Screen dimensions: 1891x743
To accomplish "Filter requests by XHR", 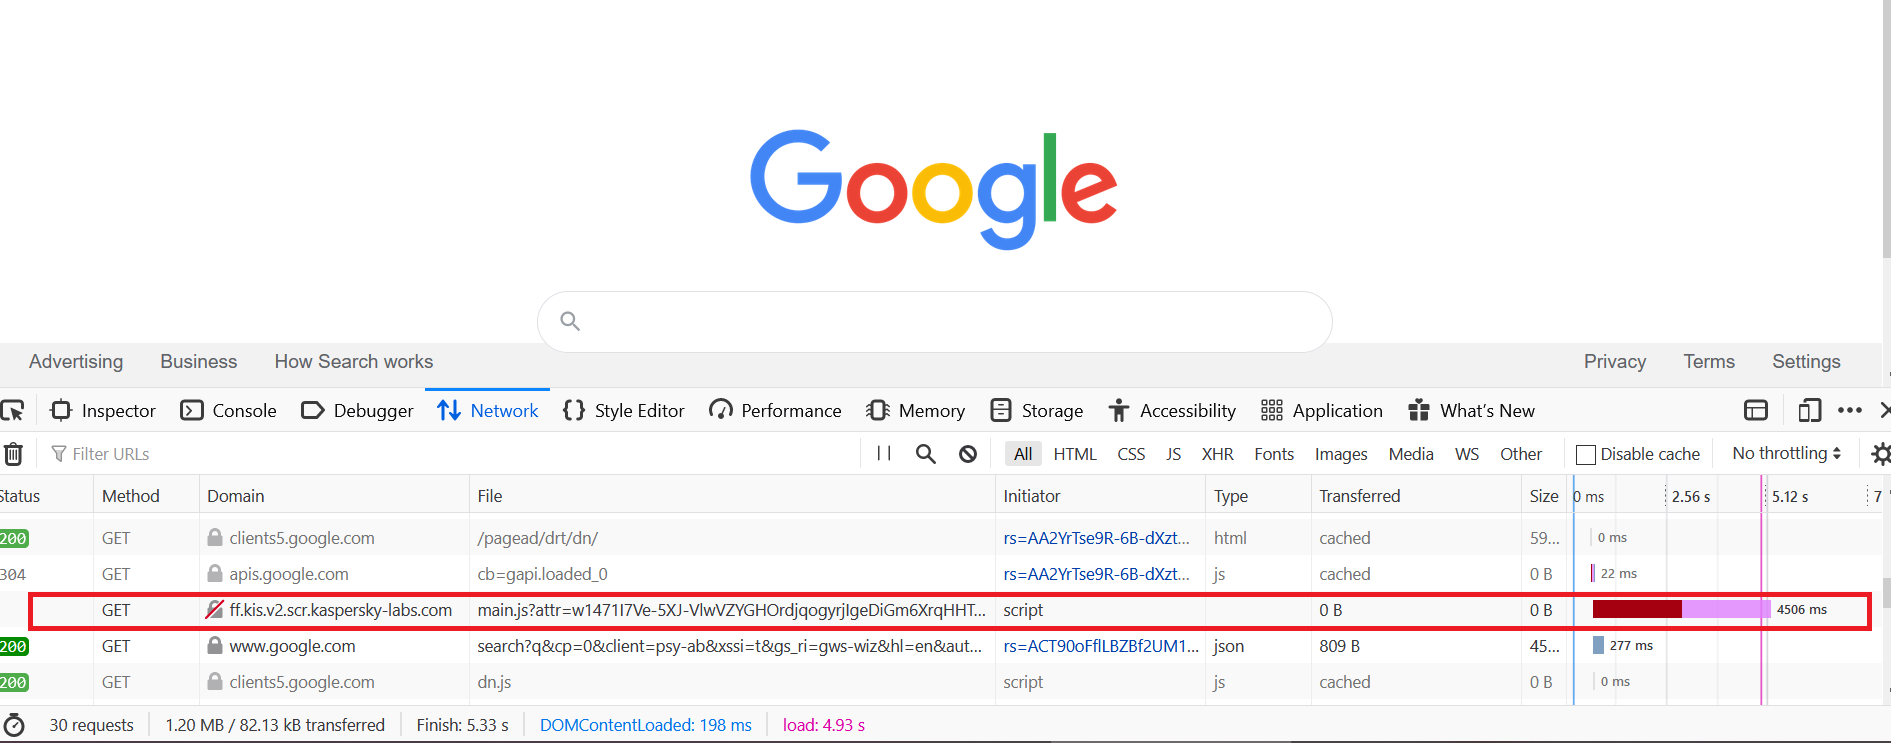I will pyautogui.click(x=1217, y=454).
